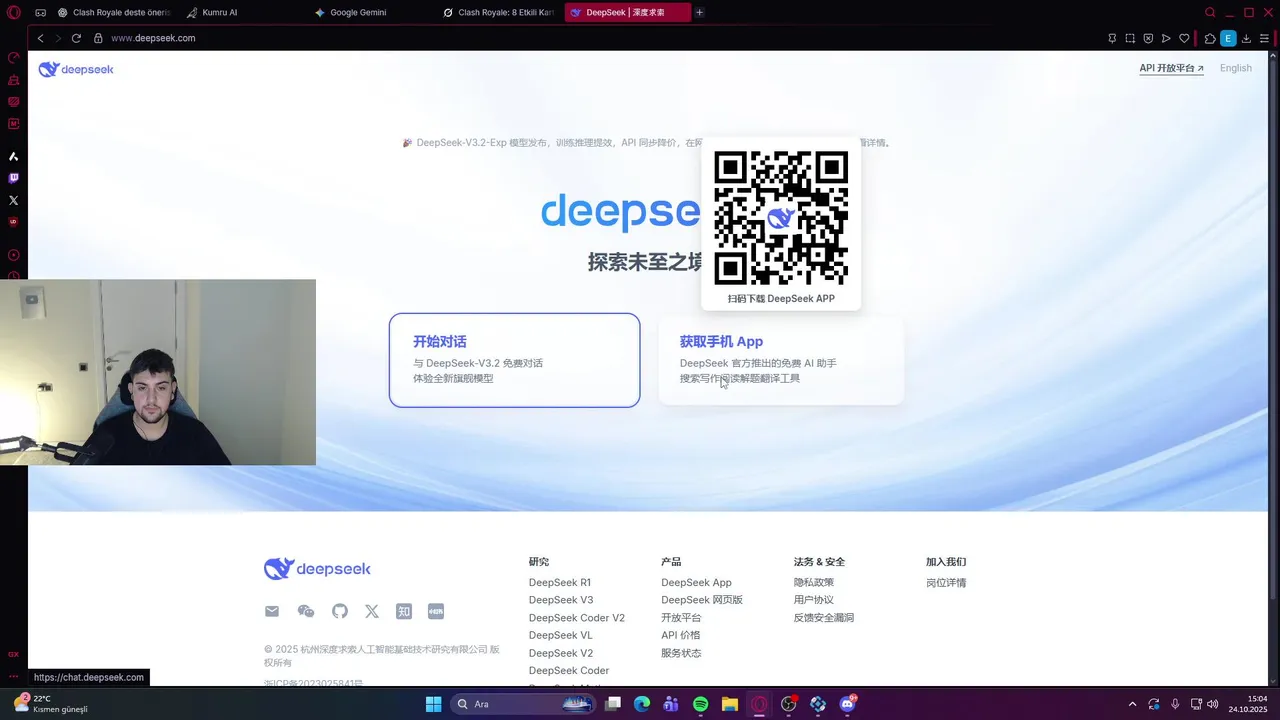
Task: Open the browser downloads icon
Action: tap(1246, 38)
